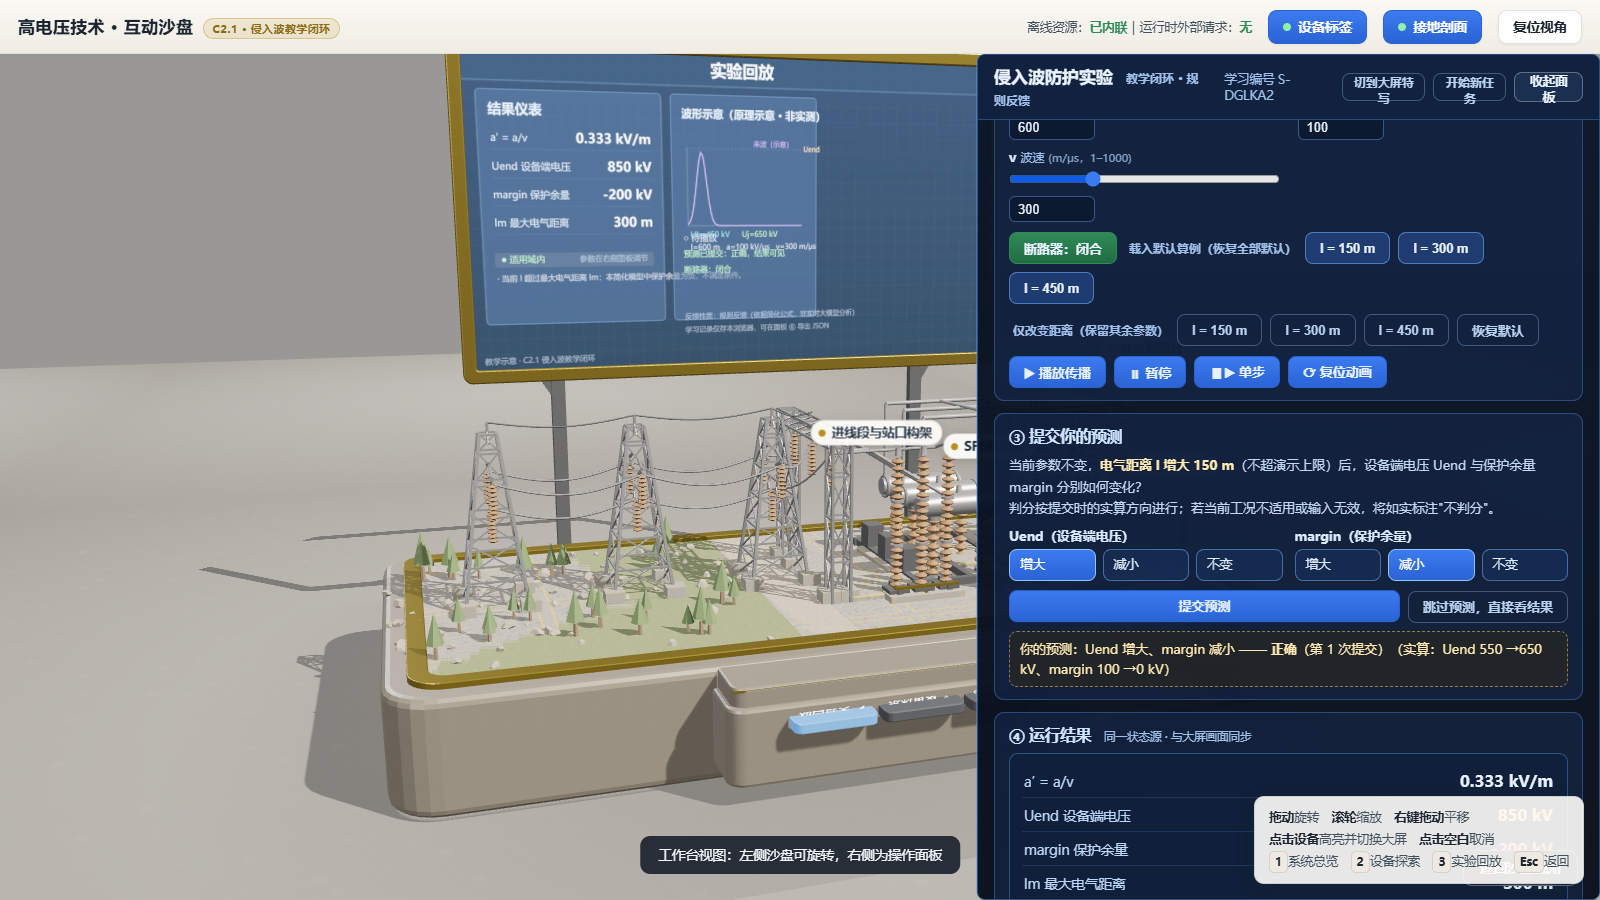Viewport: 1600px width, 900px height.
Task: Click the C2.1 侵入波教学闭环 badge
Action: (x=271, y=29)
